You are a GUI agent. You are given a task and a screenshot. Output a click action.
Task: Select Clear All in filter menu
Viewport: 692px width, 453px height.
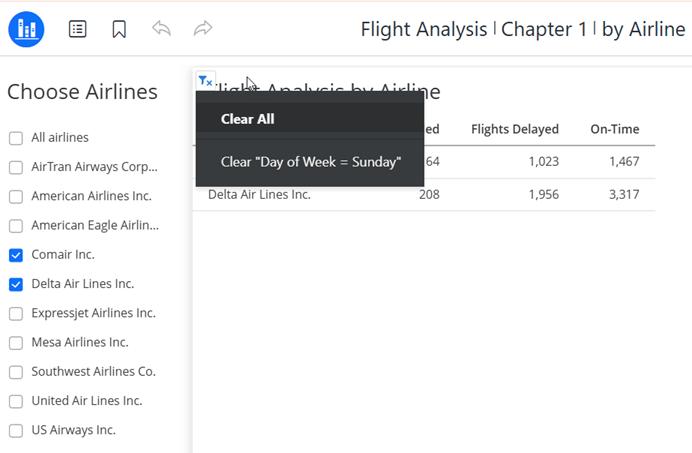pyautogui.click(x=248, y=119)
